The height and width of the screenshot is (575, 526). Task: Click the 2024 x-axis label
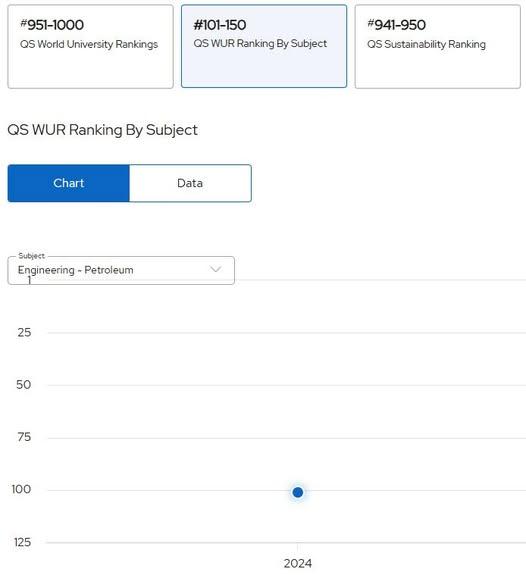(x=297, y=563)
